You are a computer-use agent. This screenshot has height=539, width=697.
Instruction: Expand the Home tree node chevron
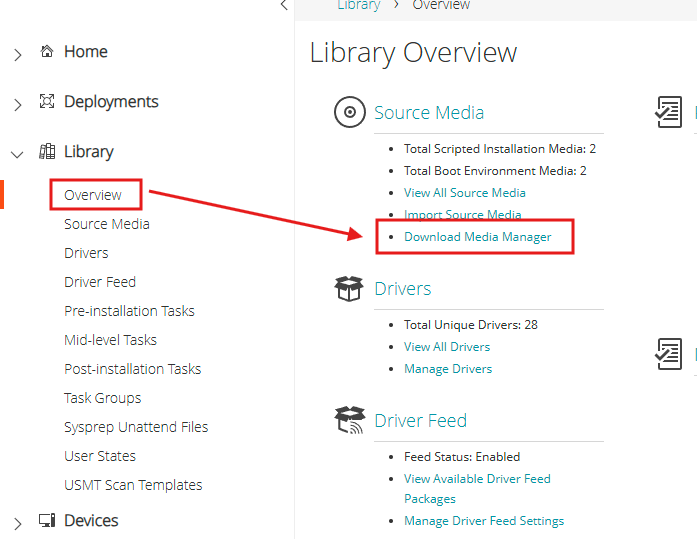17,54
